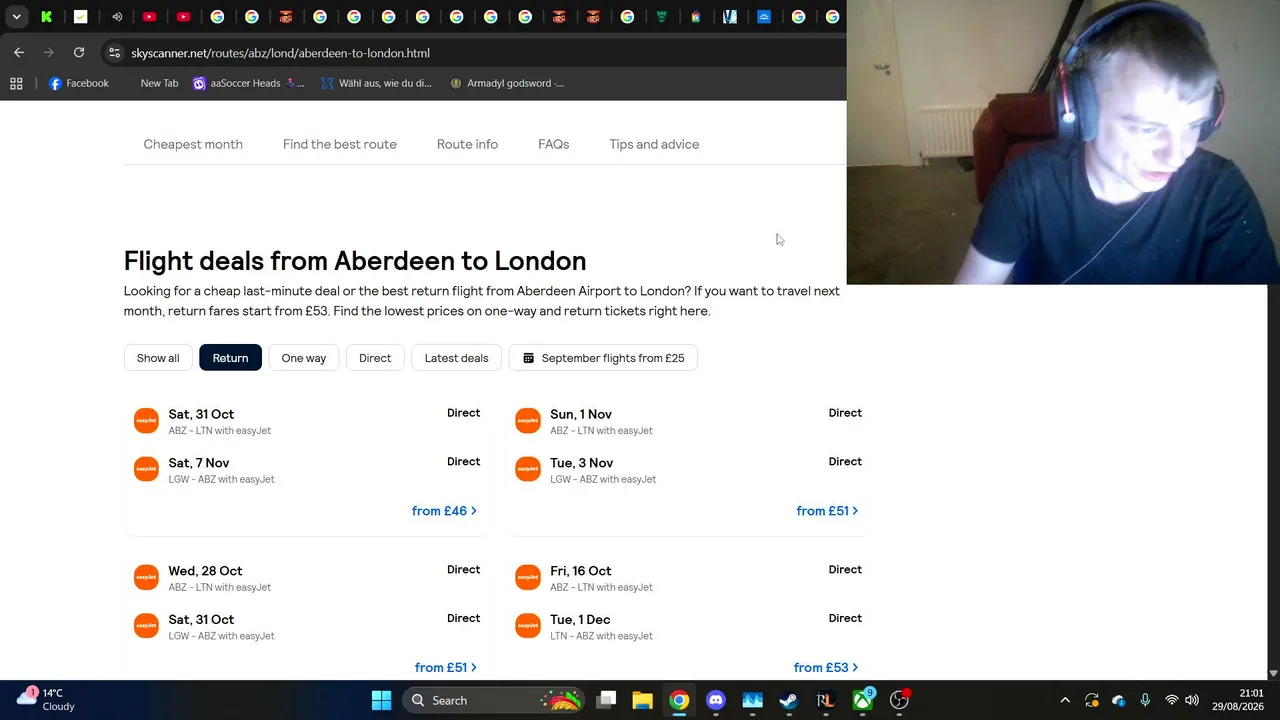
Task: Select the Latest deals filter chip
Action: coord(456,358)
